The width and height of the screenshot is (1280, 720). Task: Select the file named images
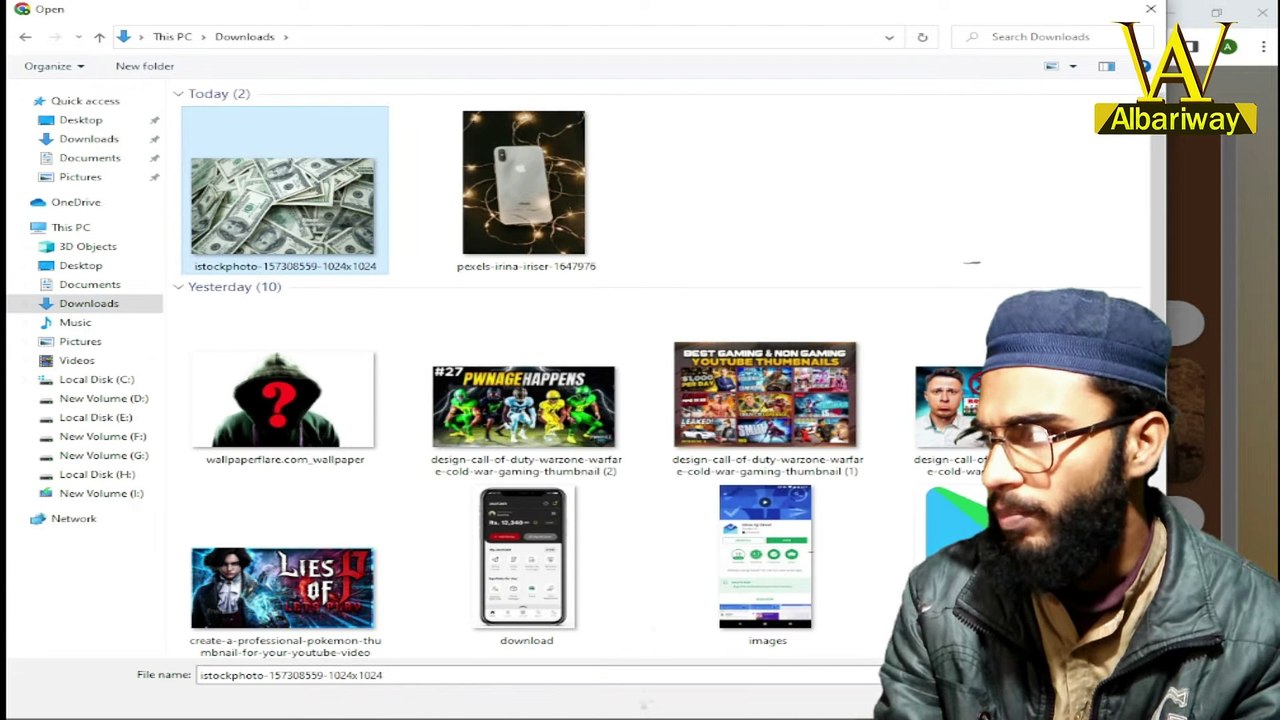coord(766,558)
